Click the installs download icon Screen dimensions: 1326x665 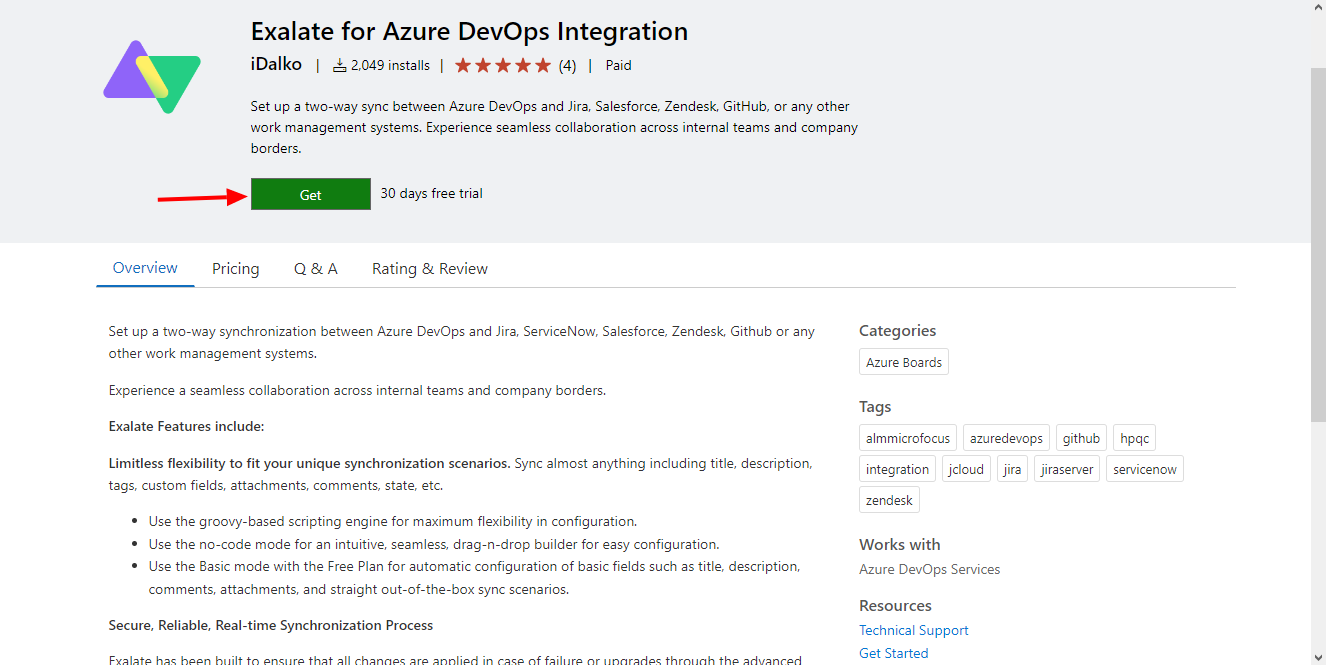point(339,66)
